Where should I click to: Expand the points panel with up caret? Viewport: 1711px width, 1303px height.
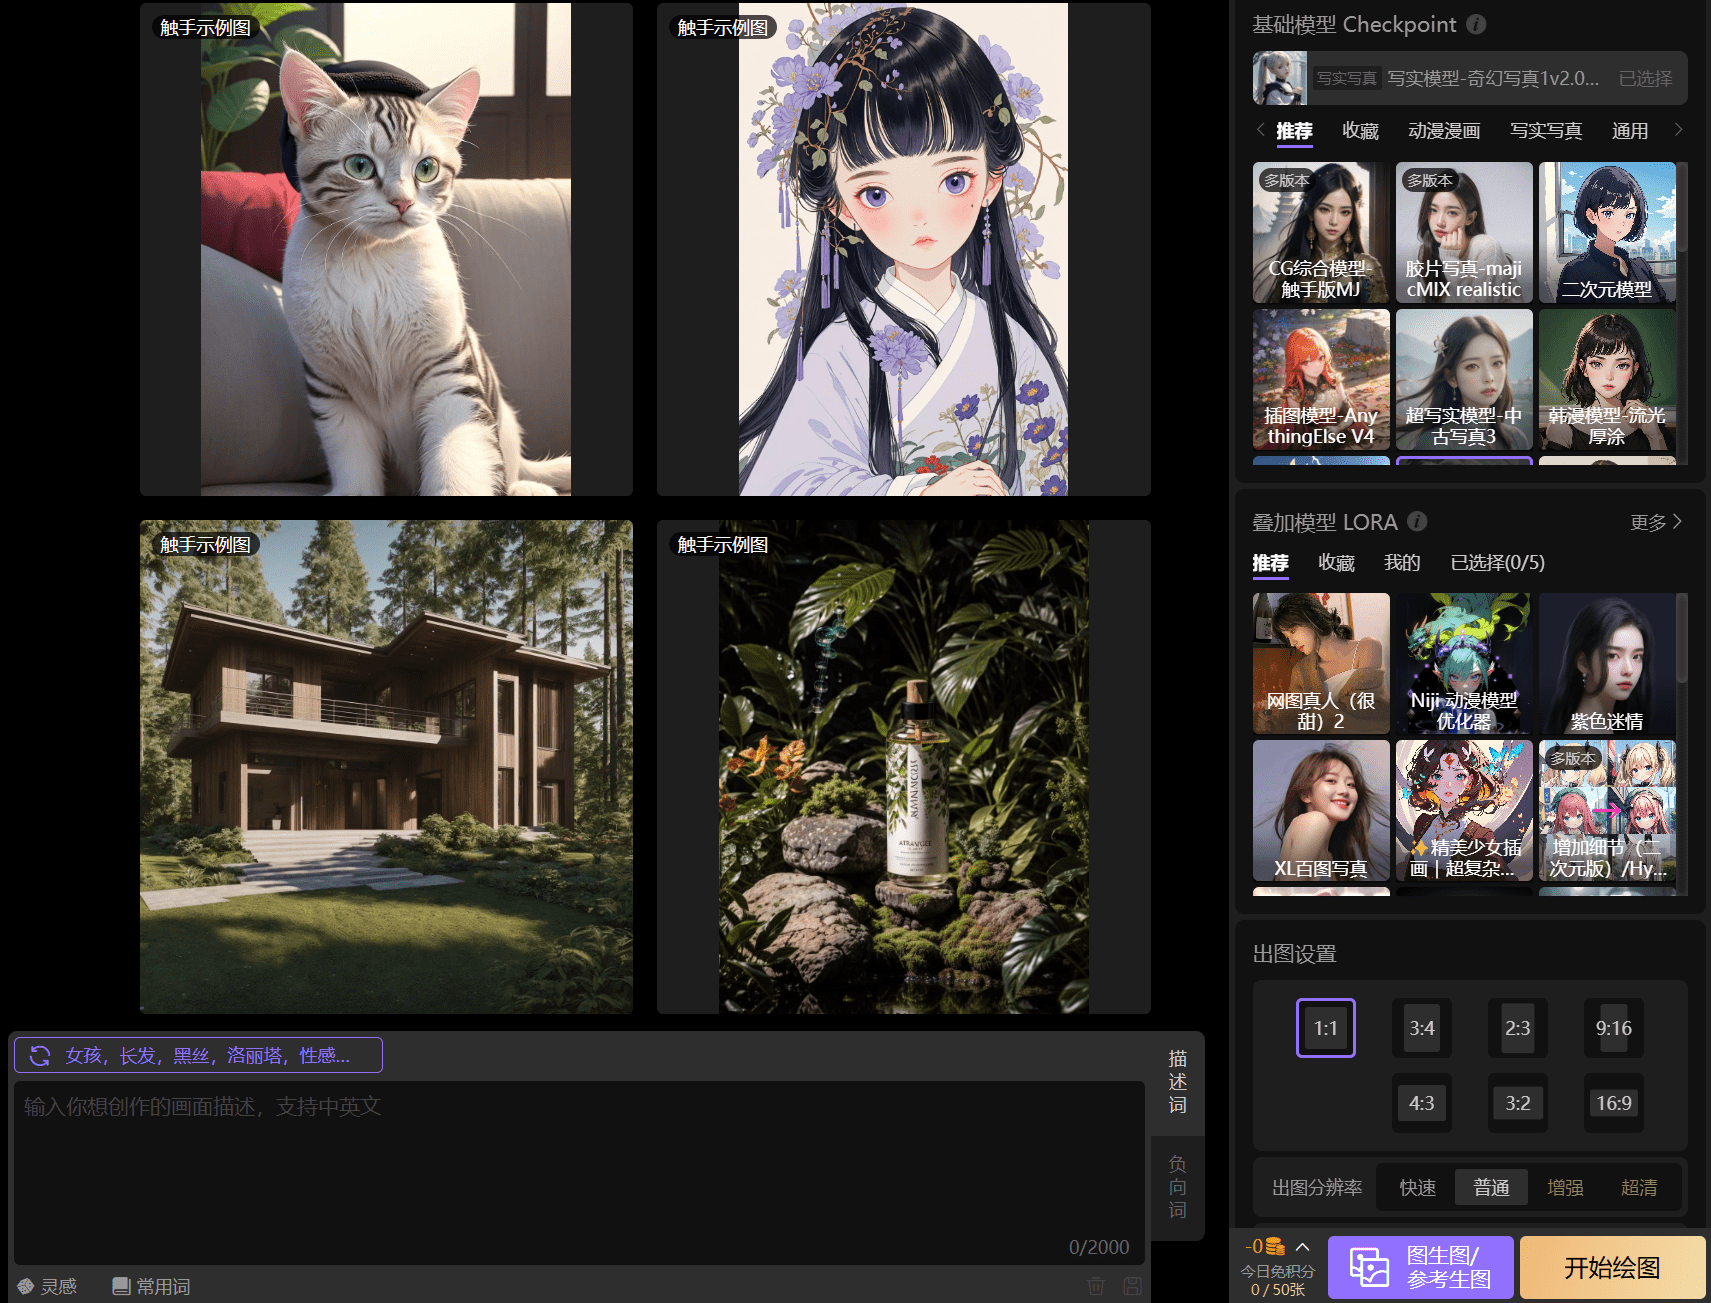(1302, 1246)
